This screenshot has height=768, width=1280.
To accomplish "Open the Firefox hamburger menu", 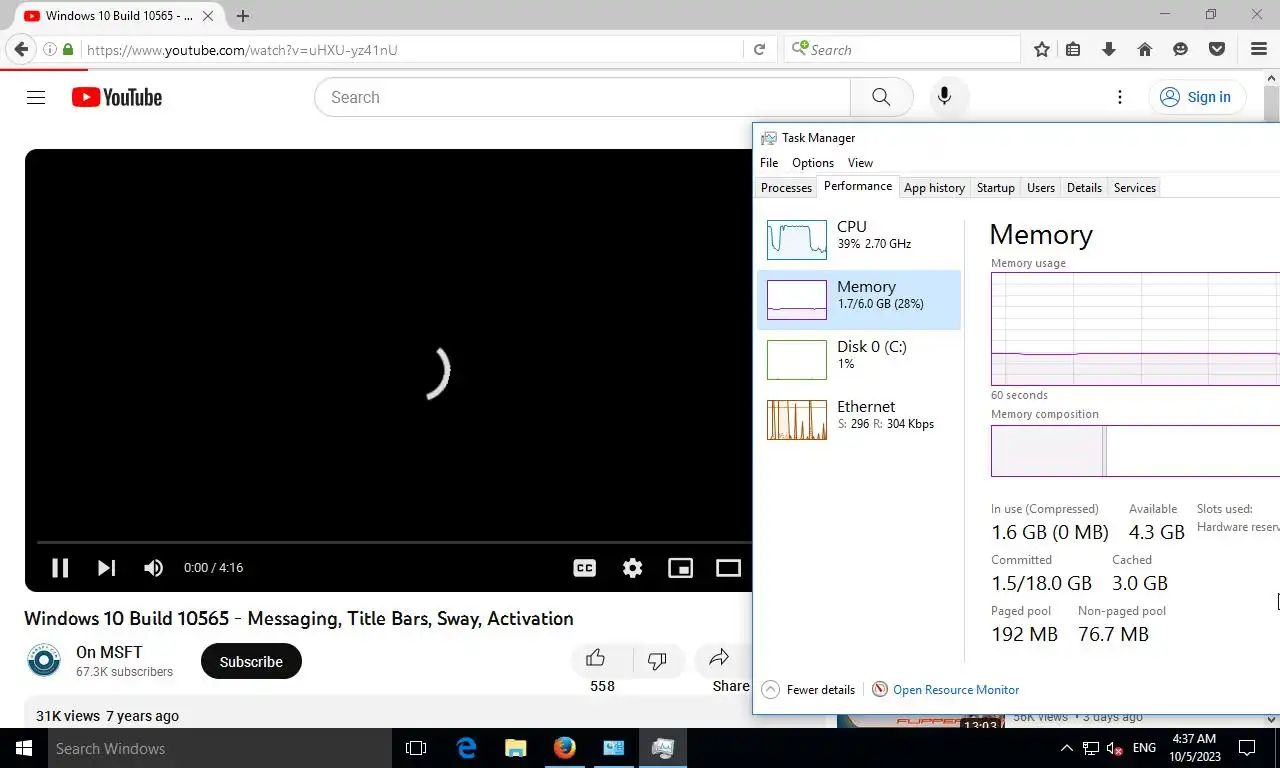I will (1259, 49).
